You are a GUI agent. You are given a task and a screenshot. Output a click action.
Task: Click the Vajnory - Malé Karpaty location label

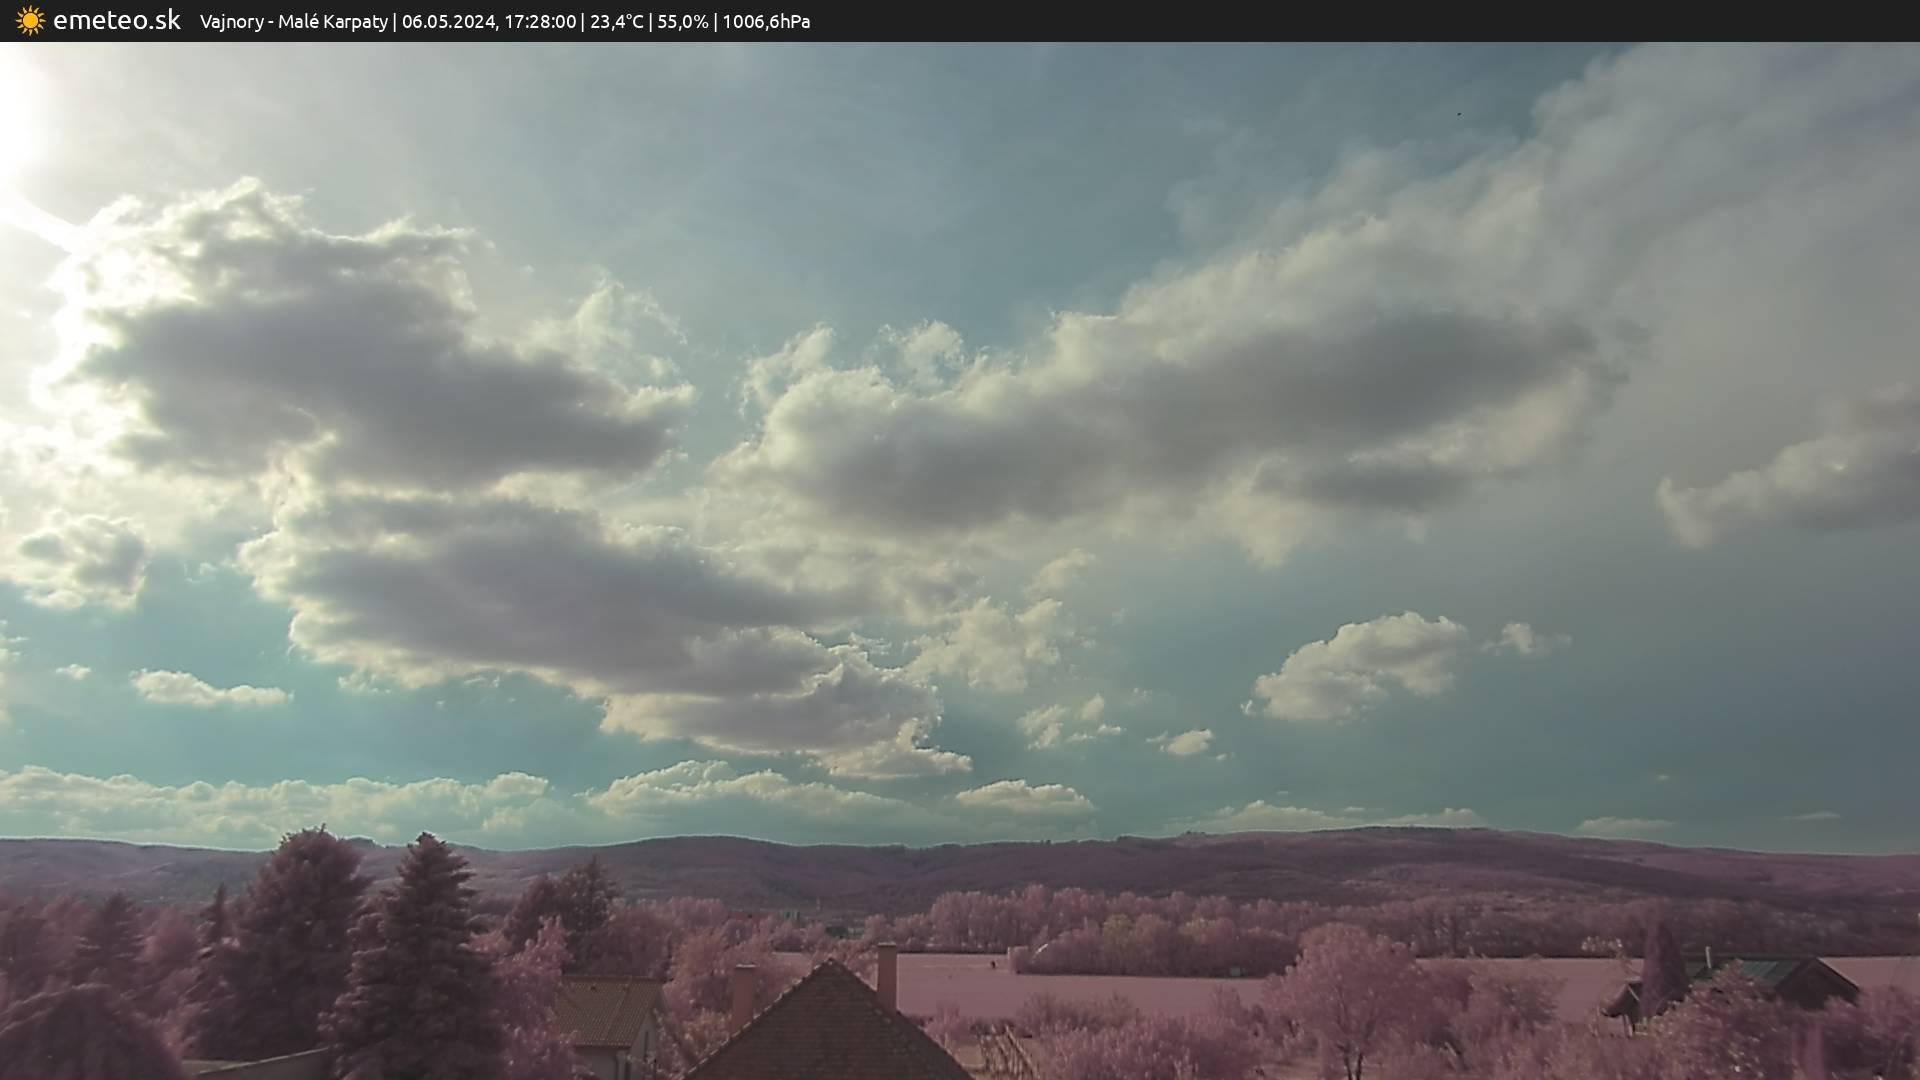(x=293, y=22)
